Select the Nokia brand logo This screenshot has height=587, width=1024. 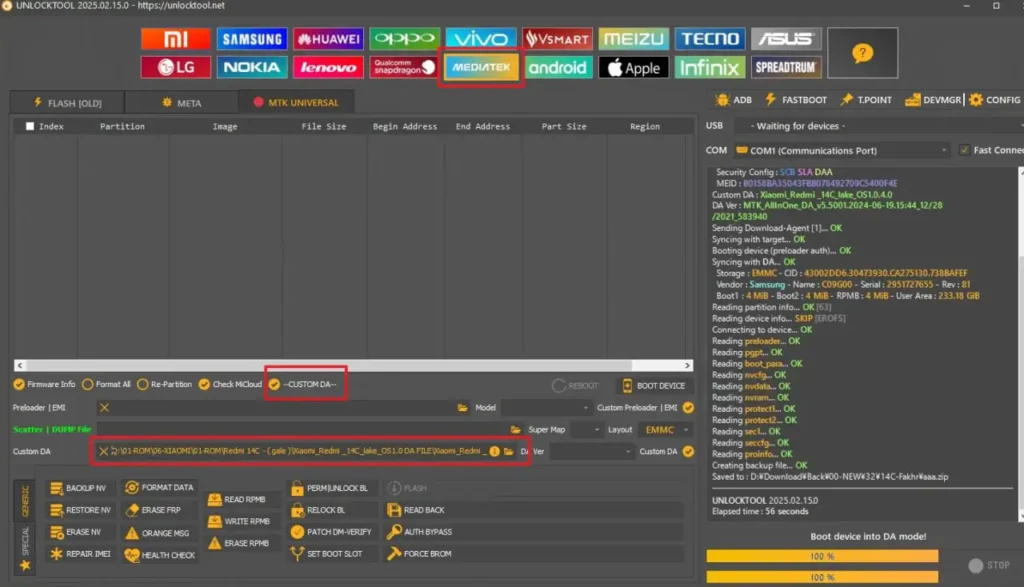click(251, 67)
